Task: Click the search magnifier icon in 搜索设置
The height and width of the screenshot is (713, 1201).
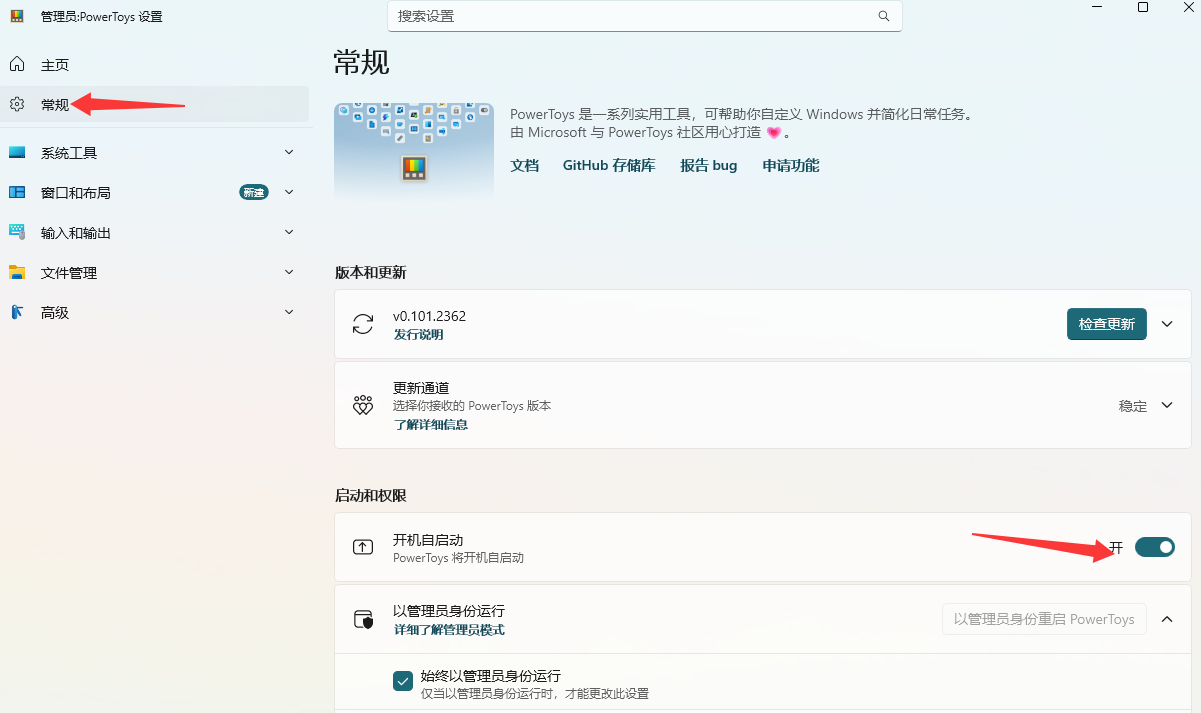Action: (884, 16)
